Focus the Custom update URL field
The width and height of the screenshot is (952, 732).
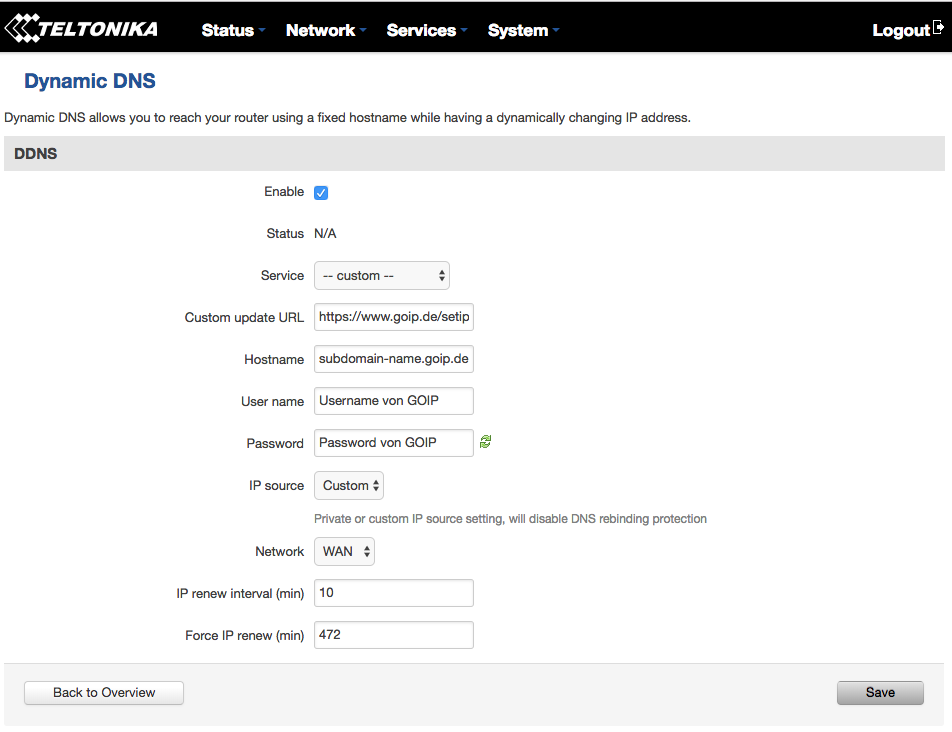pyautogui.click(x=393, y=317)
